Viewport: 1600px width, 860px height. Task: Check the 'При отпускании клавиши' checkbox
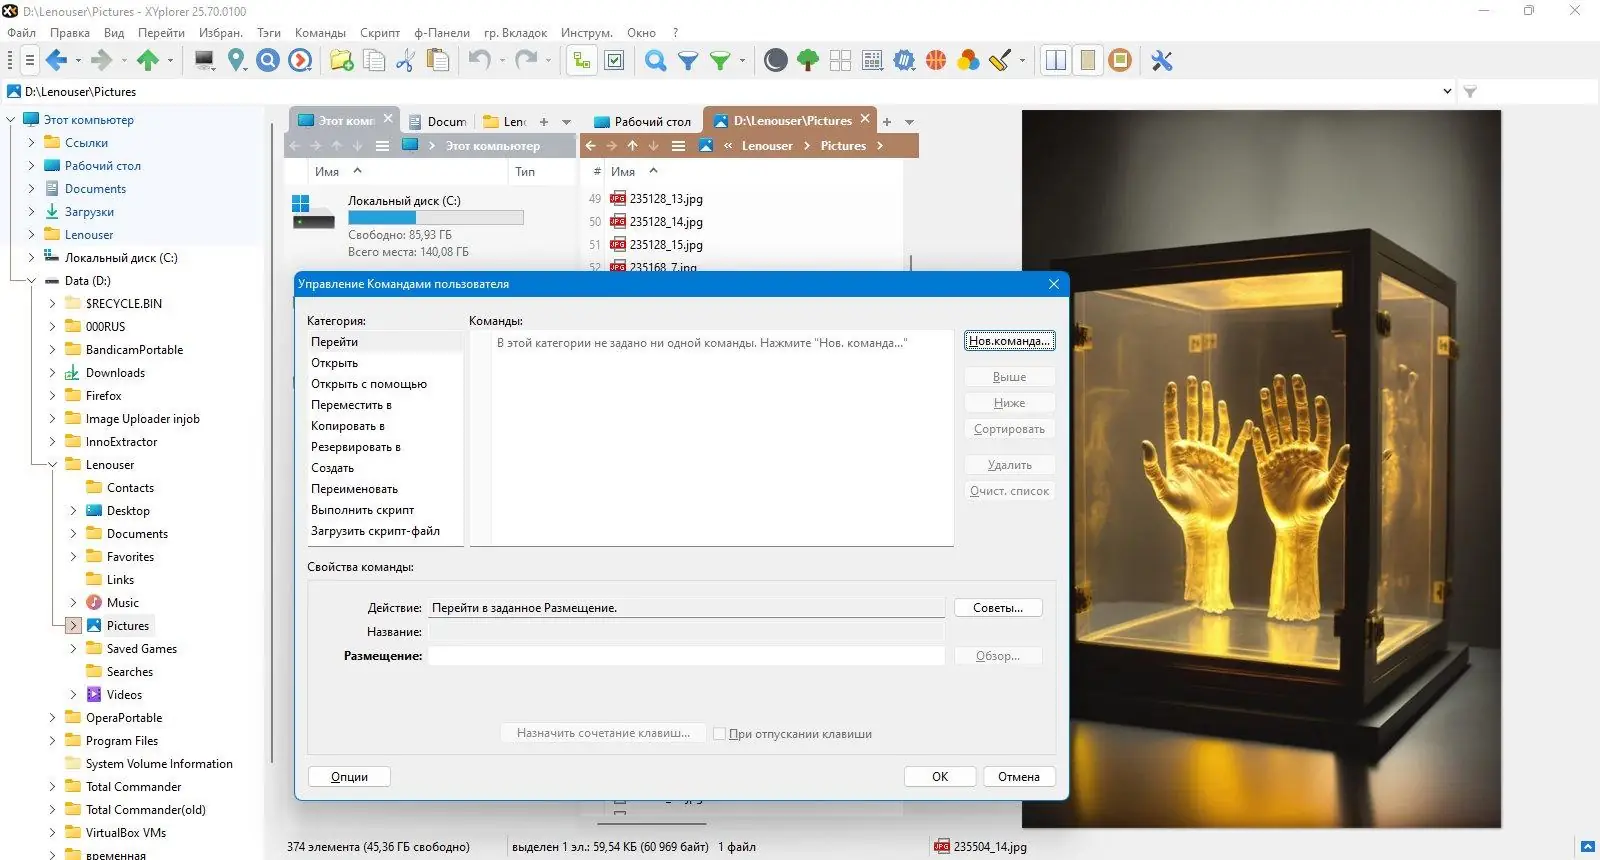pyautogui.click(x=719, y=734)
